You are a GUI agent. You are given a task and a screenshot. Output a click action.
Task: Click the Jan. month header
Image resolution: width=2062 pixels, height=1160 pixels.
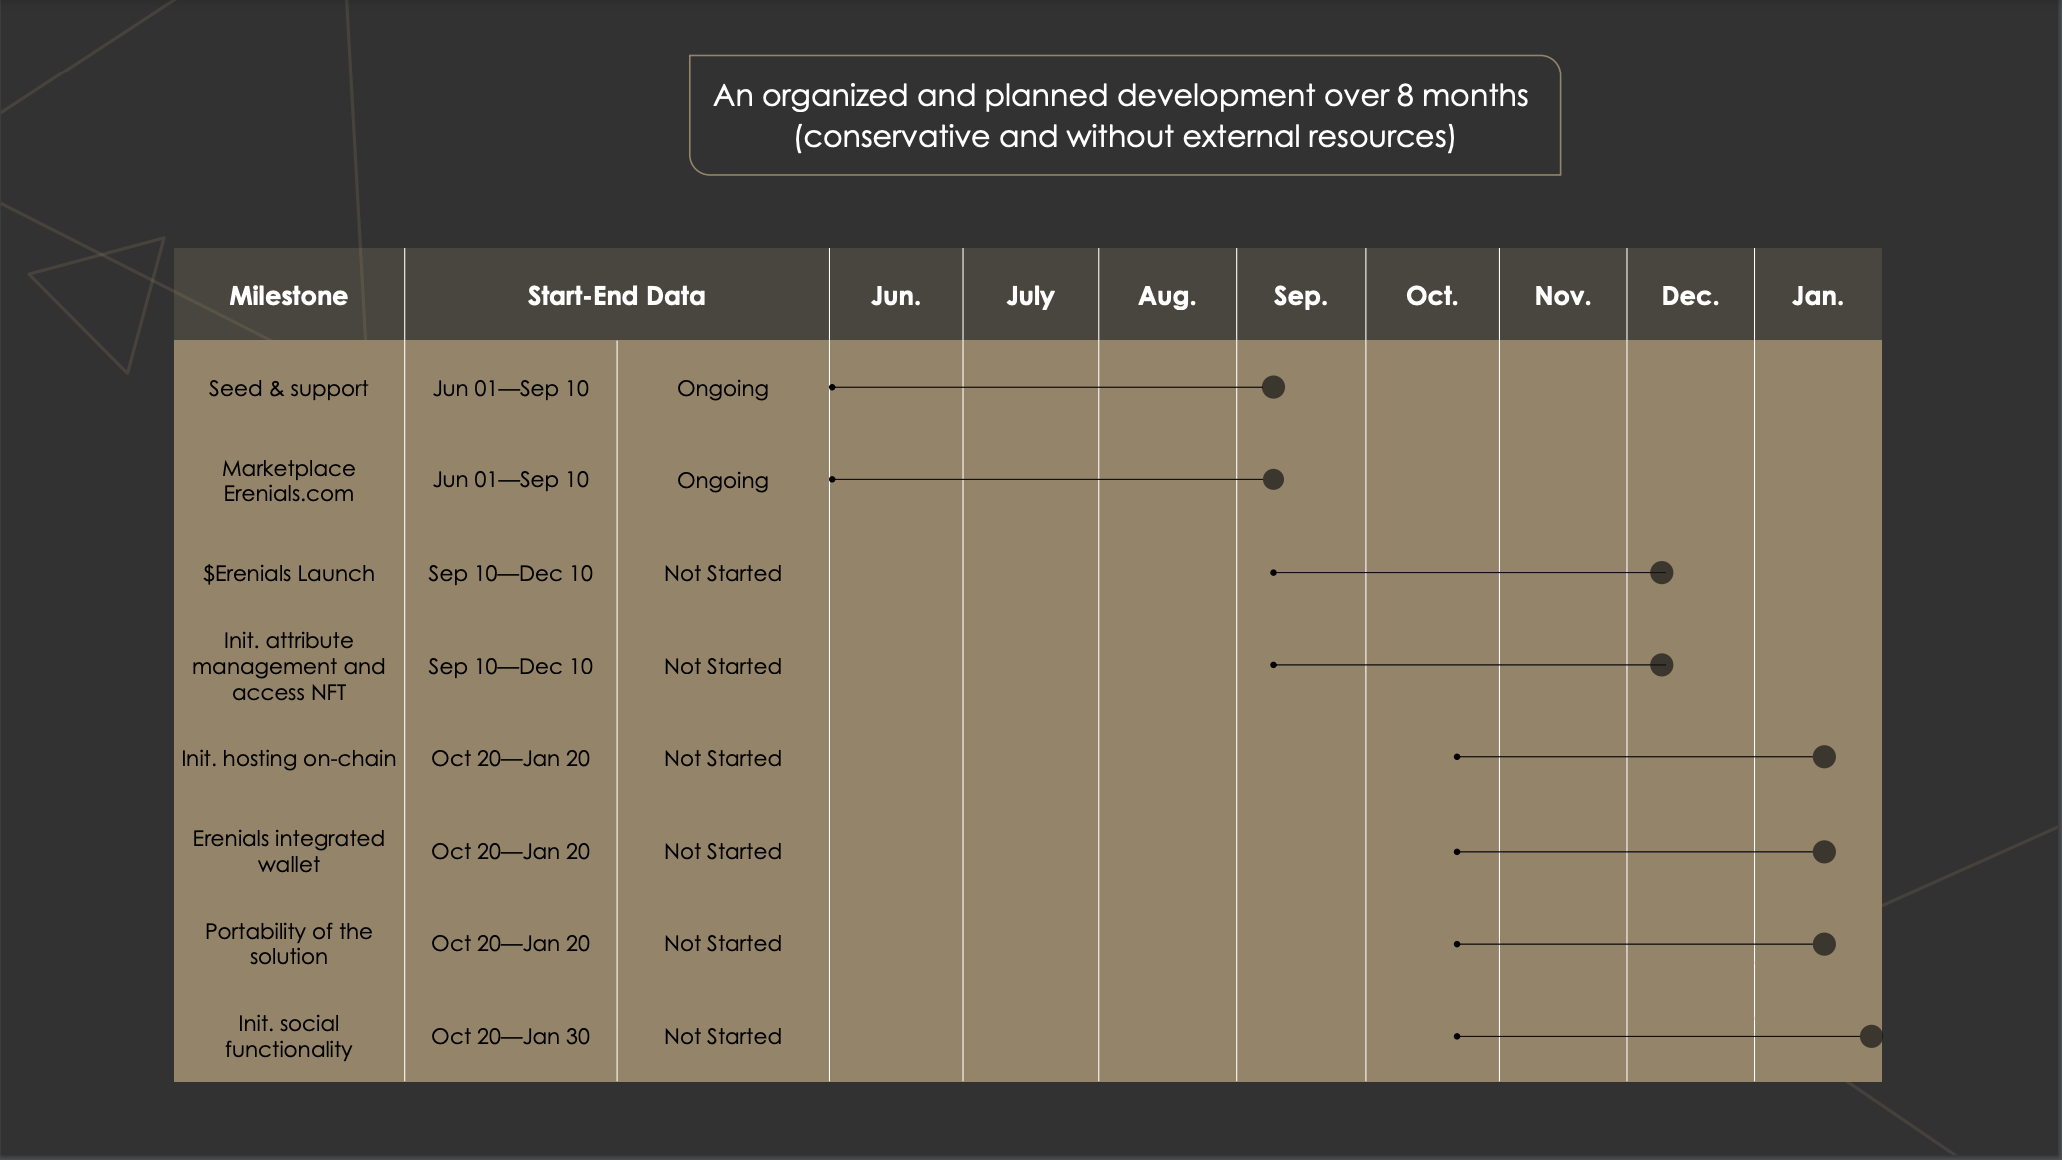1817,296
